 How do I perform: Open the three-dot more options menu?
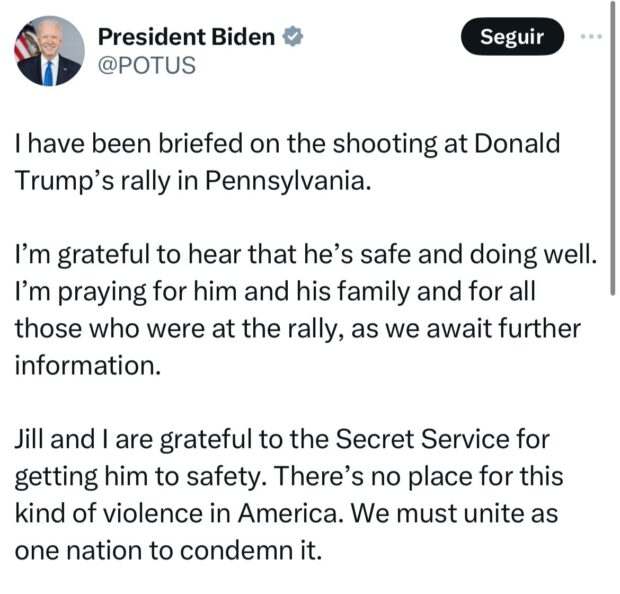(x=592, y=38)
